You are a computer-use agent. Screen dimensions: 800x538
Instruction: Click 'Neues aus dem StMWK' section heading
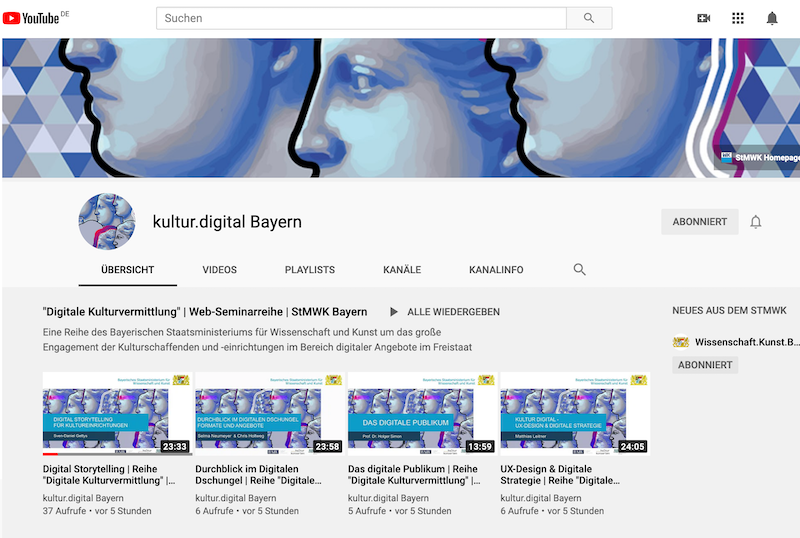729,310
